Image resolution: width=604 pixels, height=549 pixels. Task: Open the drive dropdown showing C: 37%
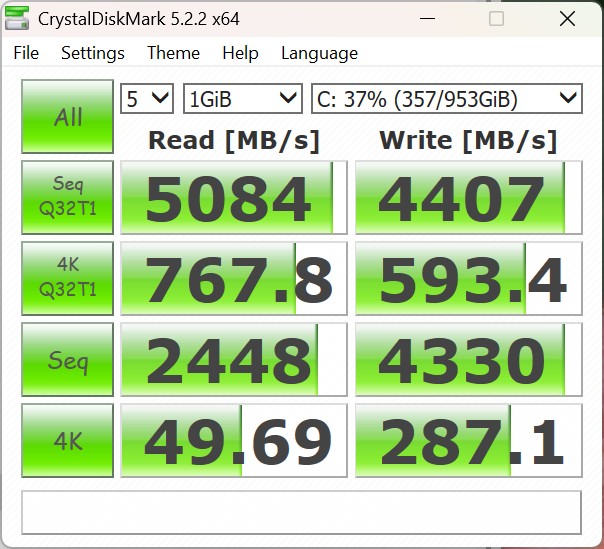tap(446, 99)
